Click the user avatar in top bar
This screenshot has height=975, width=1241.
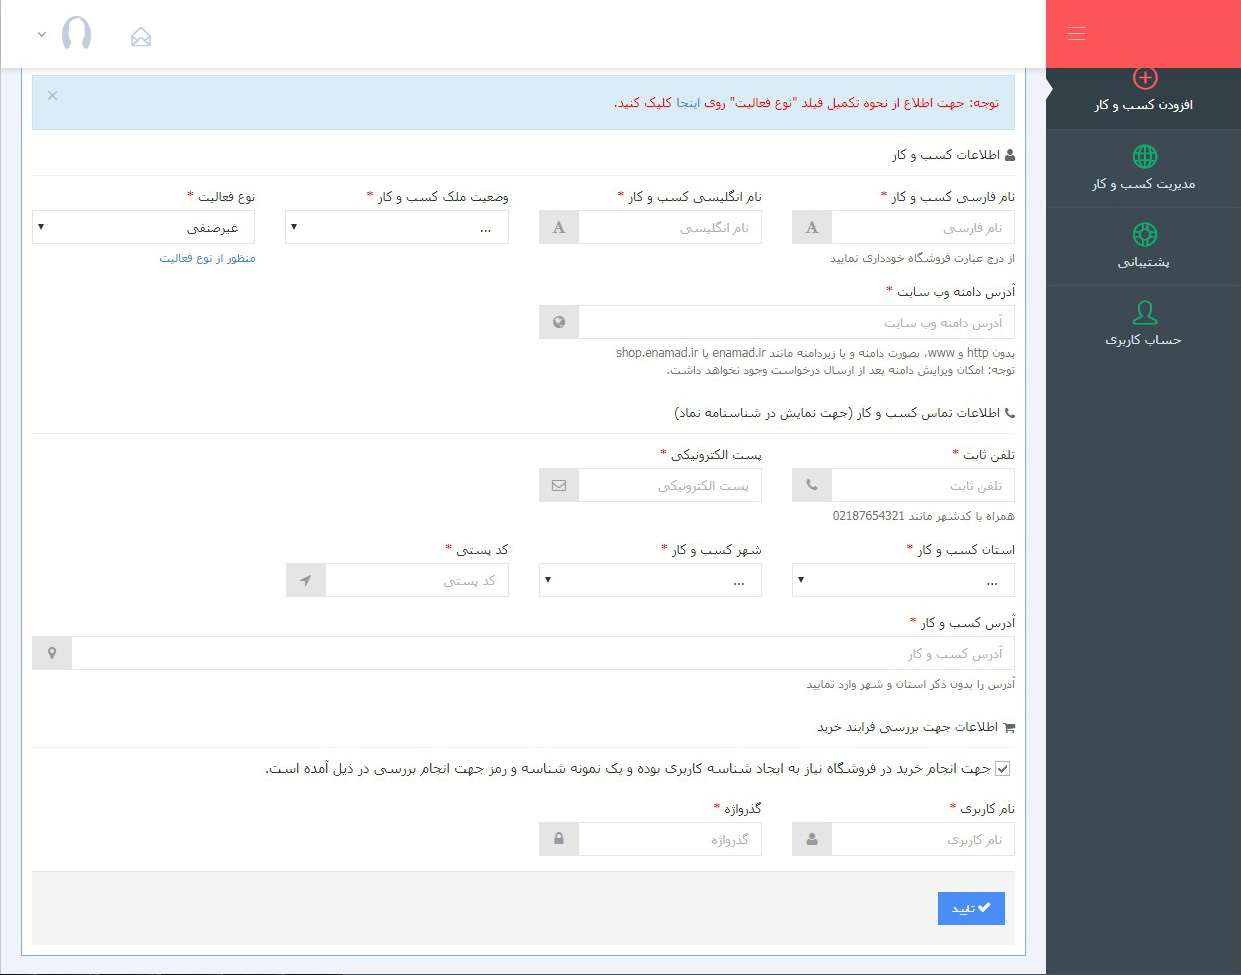76,34
